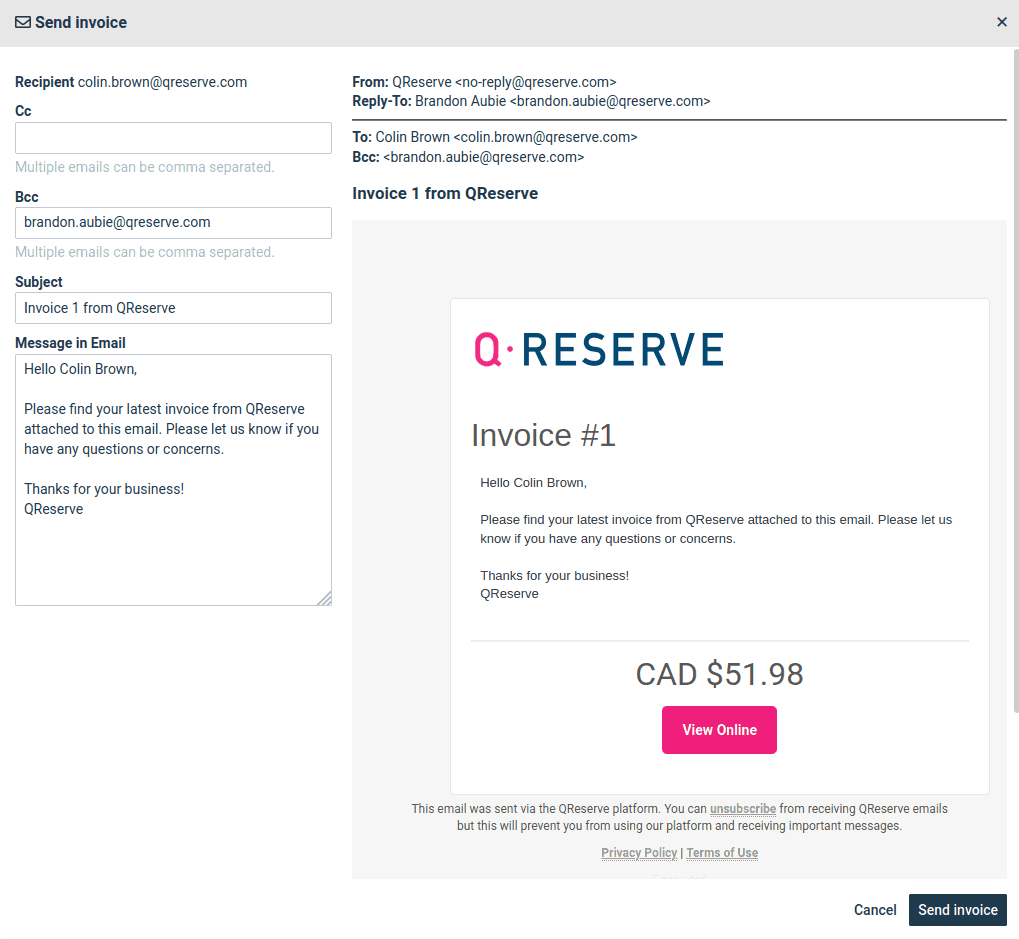This screenshot has height=939, width=1019.
Task: Click the unsubscribe link
Action: tap(742, 808)
